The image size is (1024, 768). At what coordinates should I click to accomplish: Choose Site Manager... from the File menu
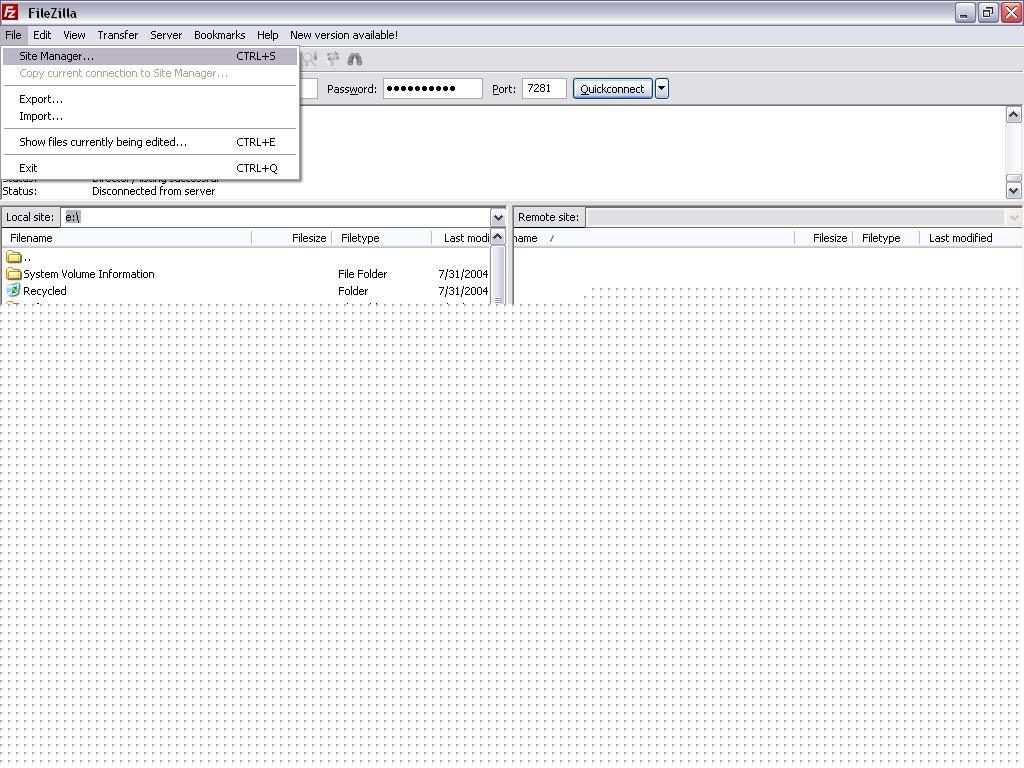coord(150,56)
